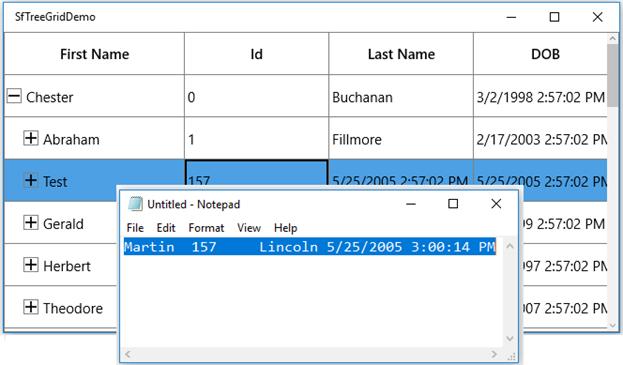Image resolution: width=623 pixels, height=365 pixels.
Task: Click the highlighted Martin text line in Notepad
Action: coord(310,247)
